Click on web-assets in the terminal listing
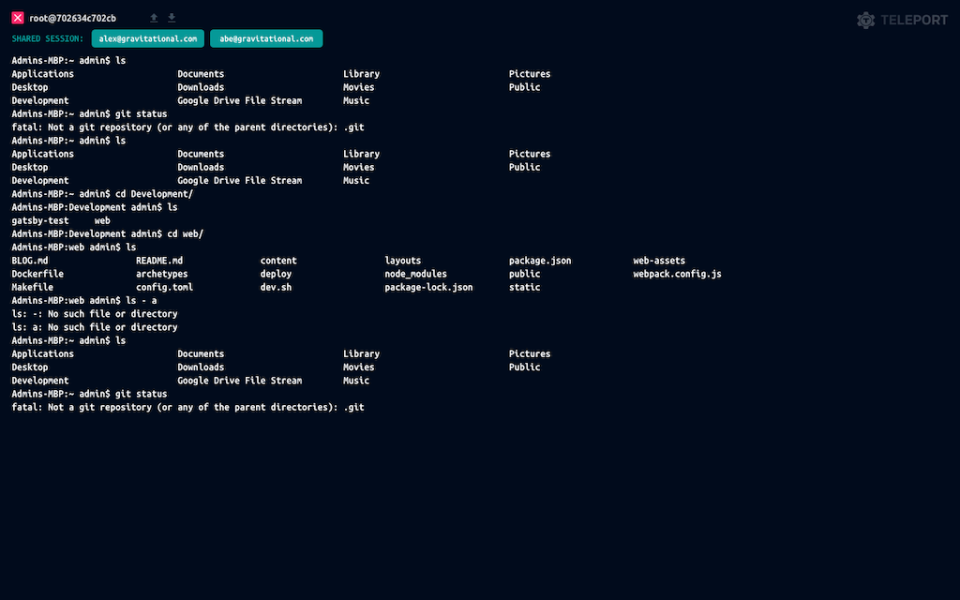This screenshot has width=960, height=600. click(x=659, y=261)
